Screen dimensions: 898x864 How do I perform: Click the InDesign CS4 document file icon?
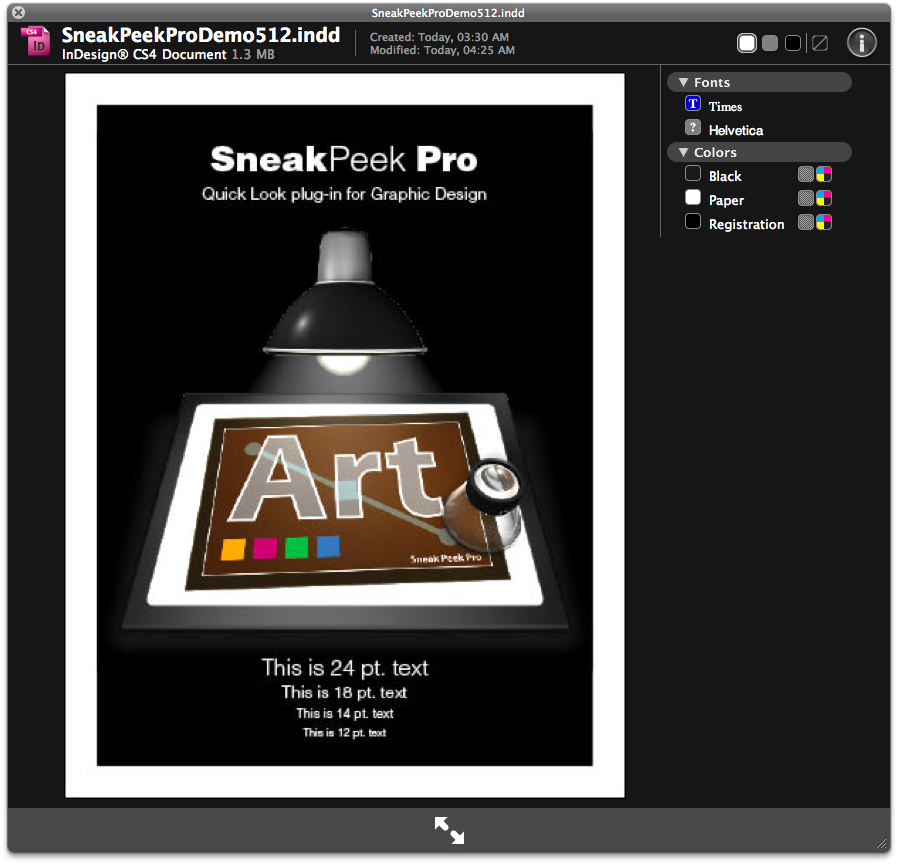(x=36, y=42)
